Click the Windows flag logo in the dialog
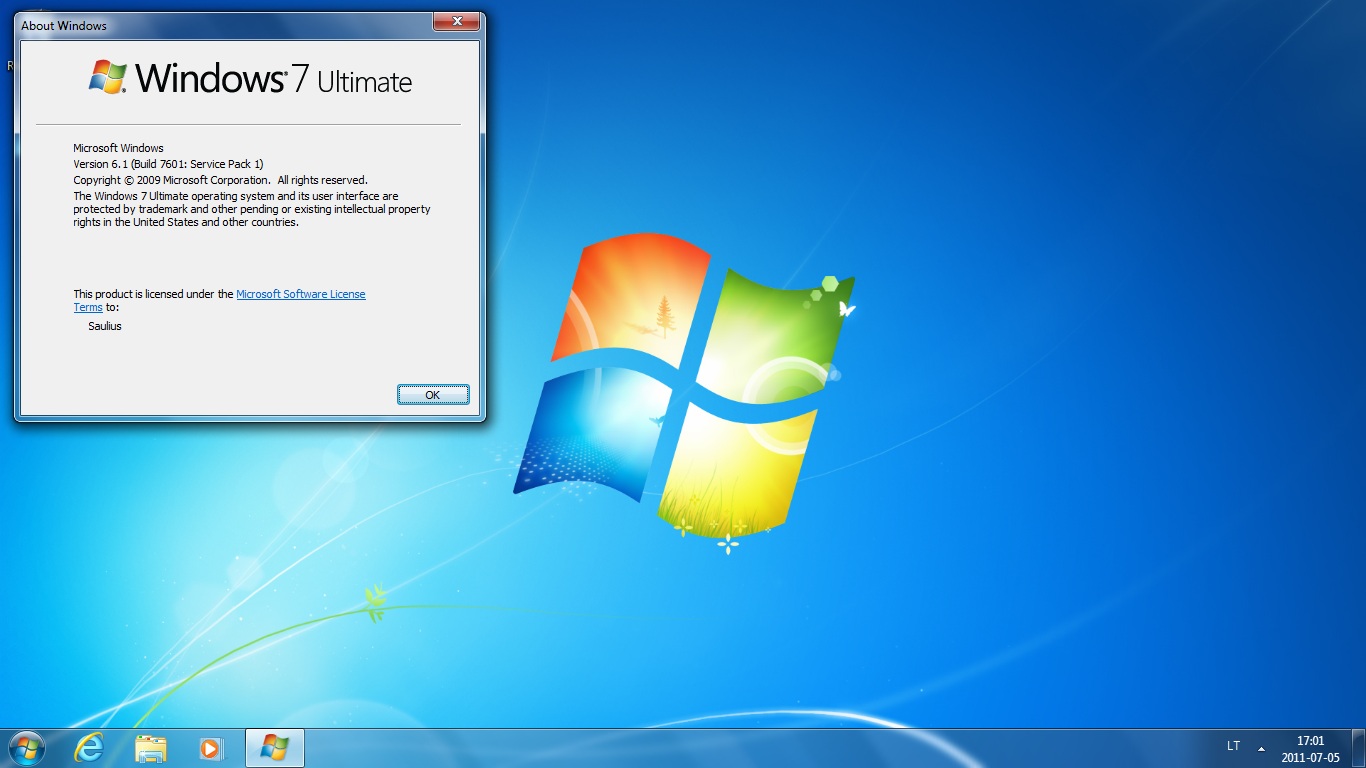 [x=108, y=77]
